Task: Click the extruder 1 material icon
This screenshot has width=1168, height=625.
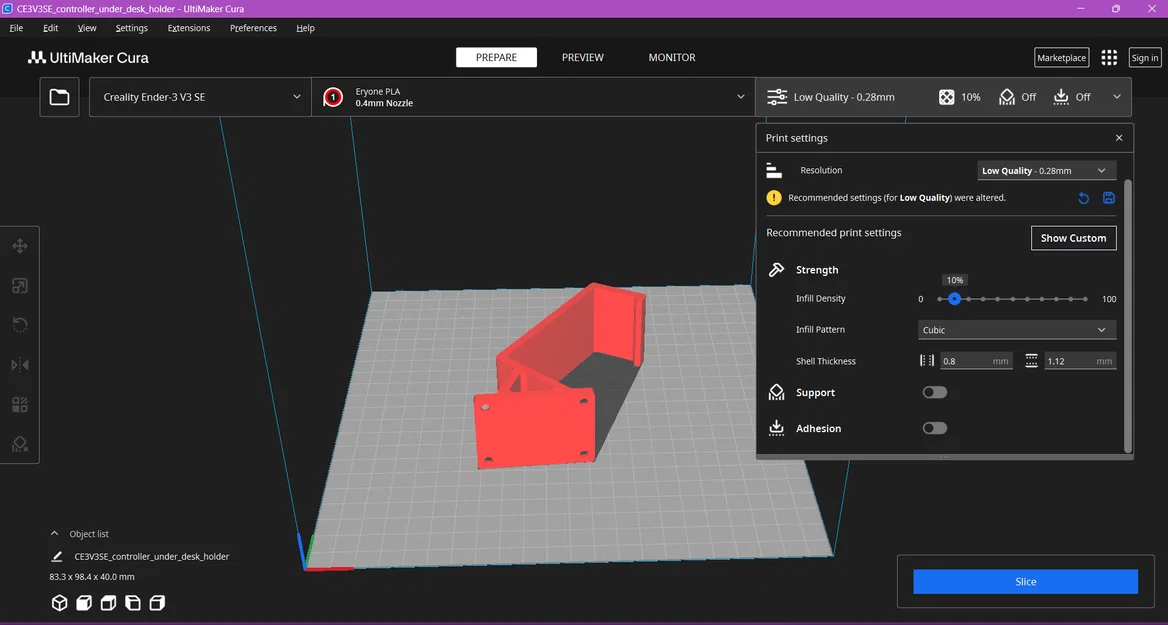Action: coord(333,97)
